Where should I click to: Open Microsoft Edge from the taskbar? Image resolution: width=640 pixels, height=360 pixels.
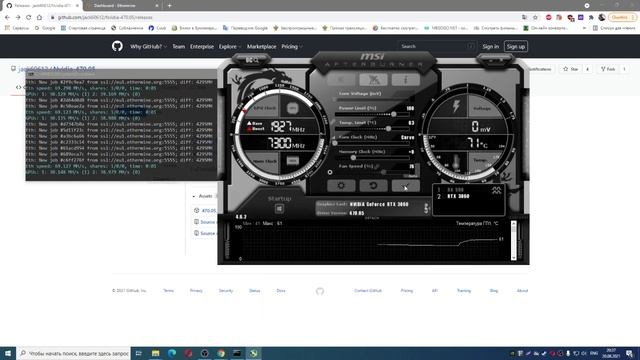(172, 353)
